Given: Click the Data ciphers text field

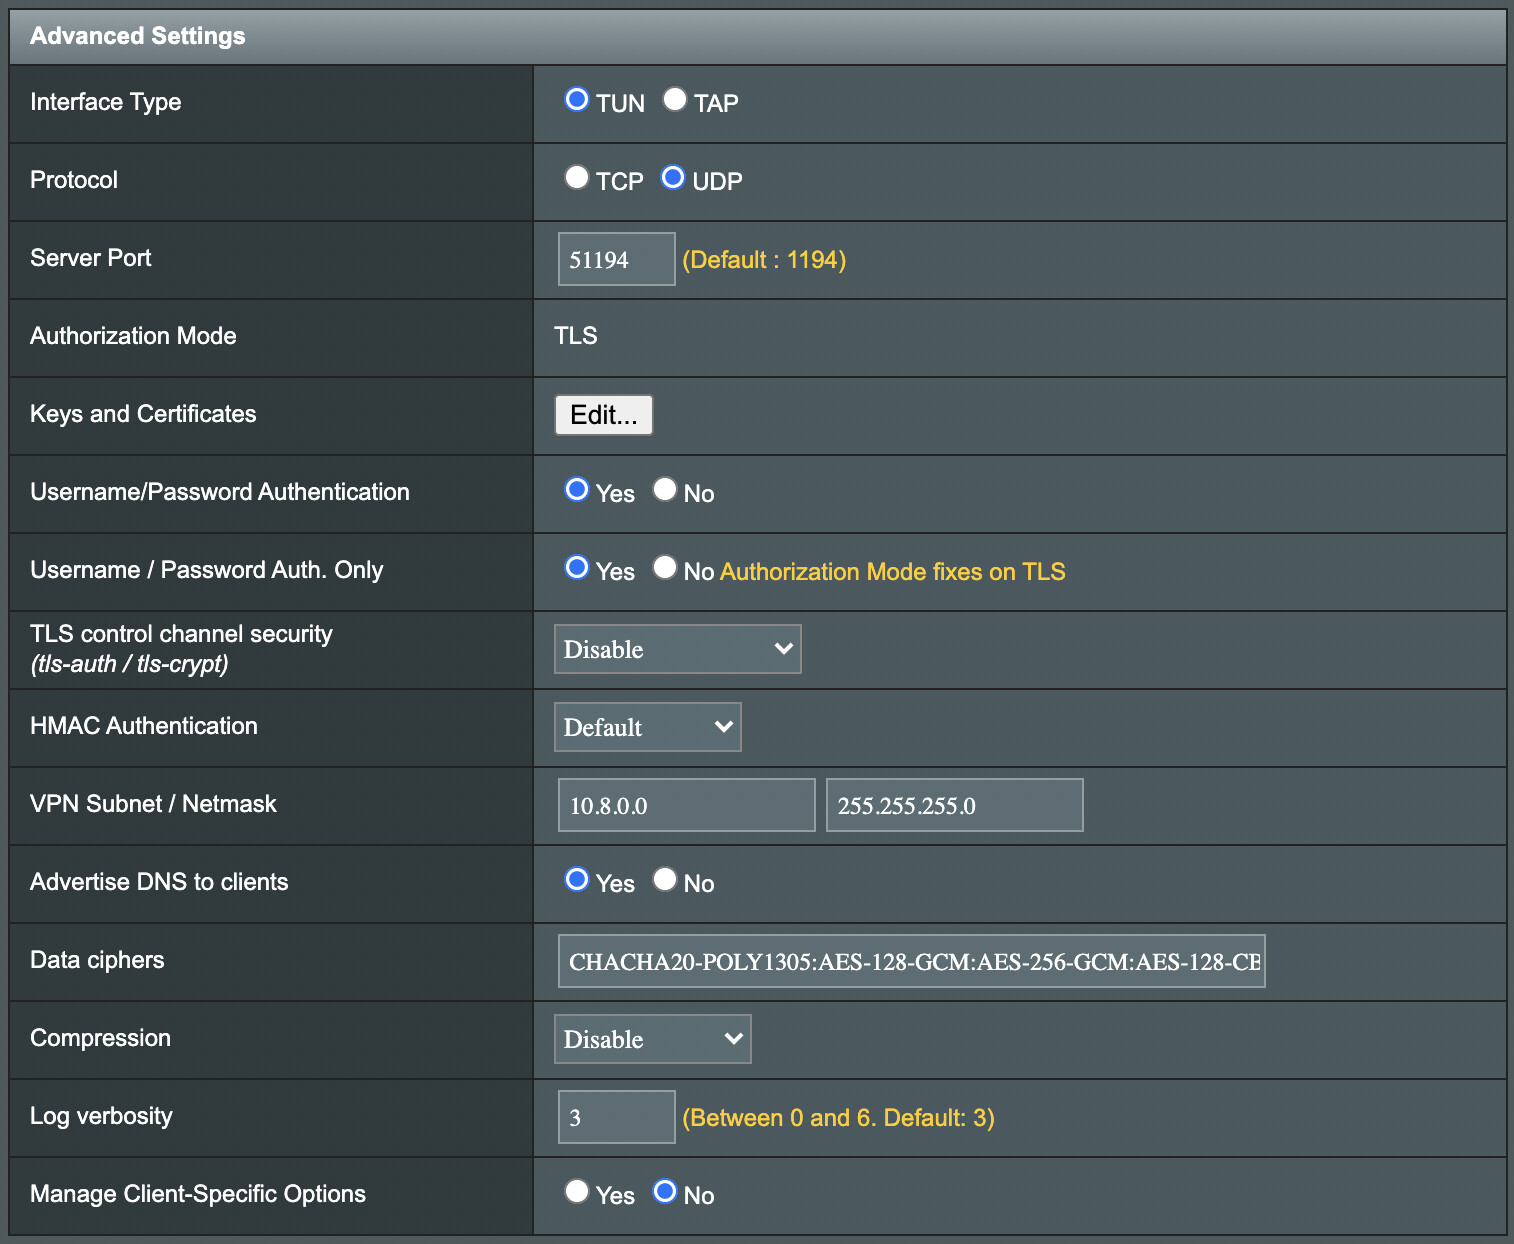Looking at the screenshot, I should coord(911,962).
